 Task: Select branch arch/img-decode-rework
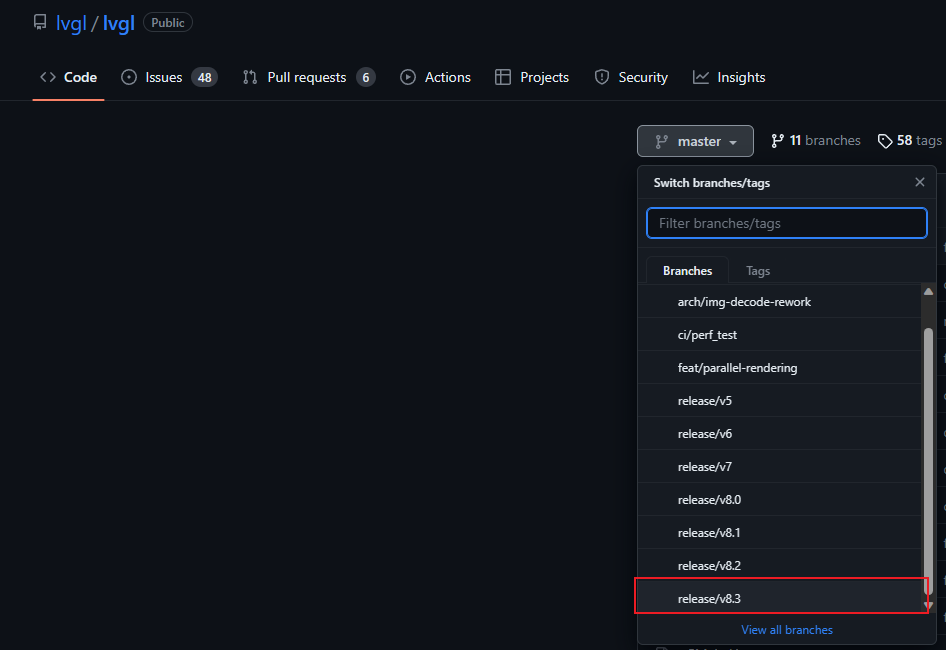tap(779, 302)
